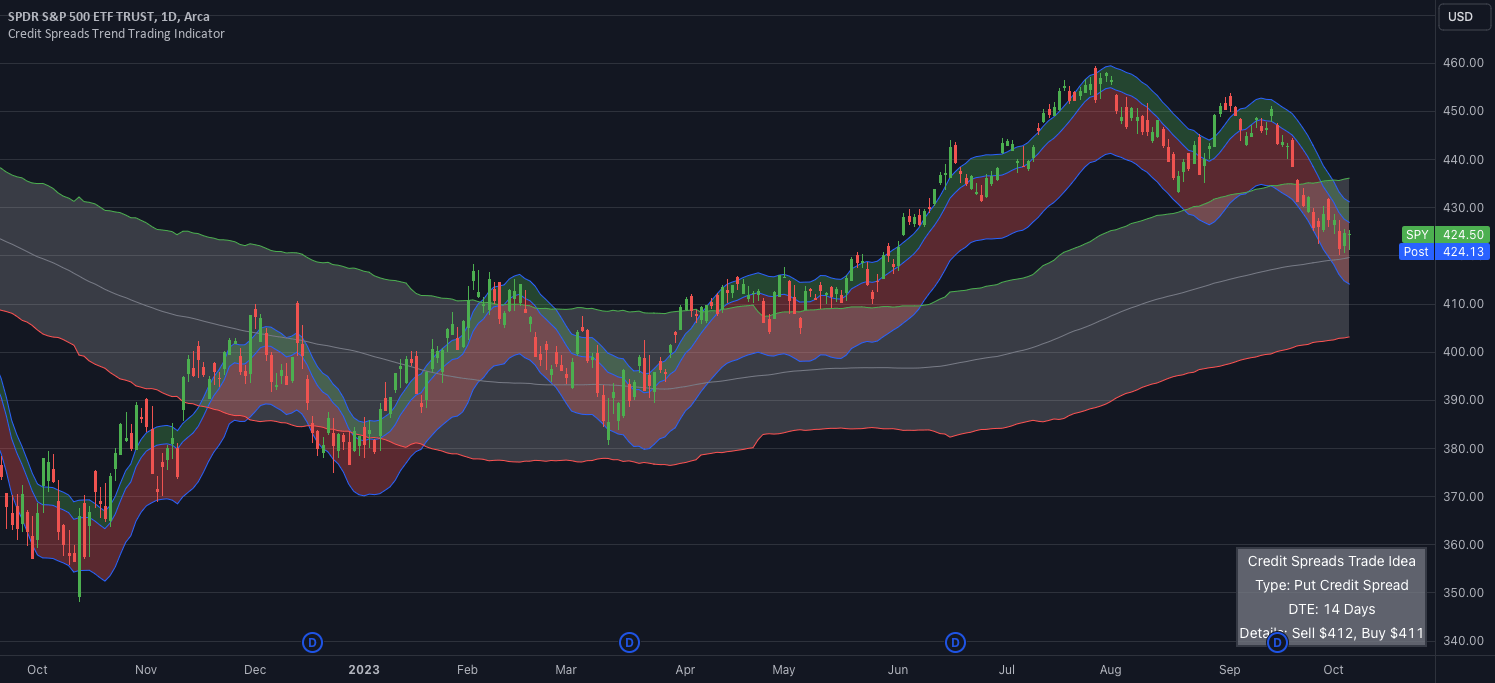This screenshot has height=683, width=1495.
Task: Open the dividend marker near March on timeline
Action: pos(630,644)
